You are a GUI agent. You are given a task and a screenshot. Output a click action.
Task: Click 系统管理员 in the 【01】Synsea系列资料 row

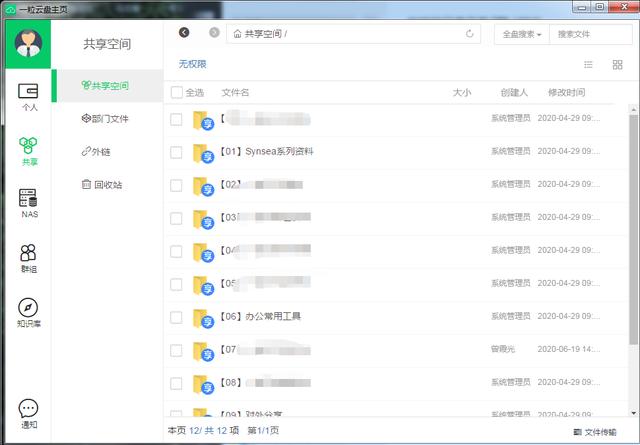pyautogui.click(x=511, y=151)
